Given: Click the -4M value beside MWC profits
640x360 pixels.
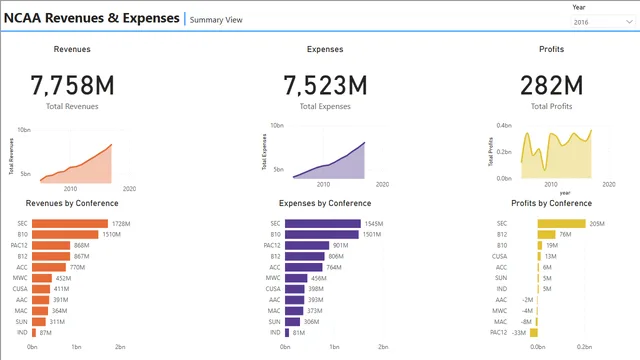Looking at the screenshot, I should 527,311.
